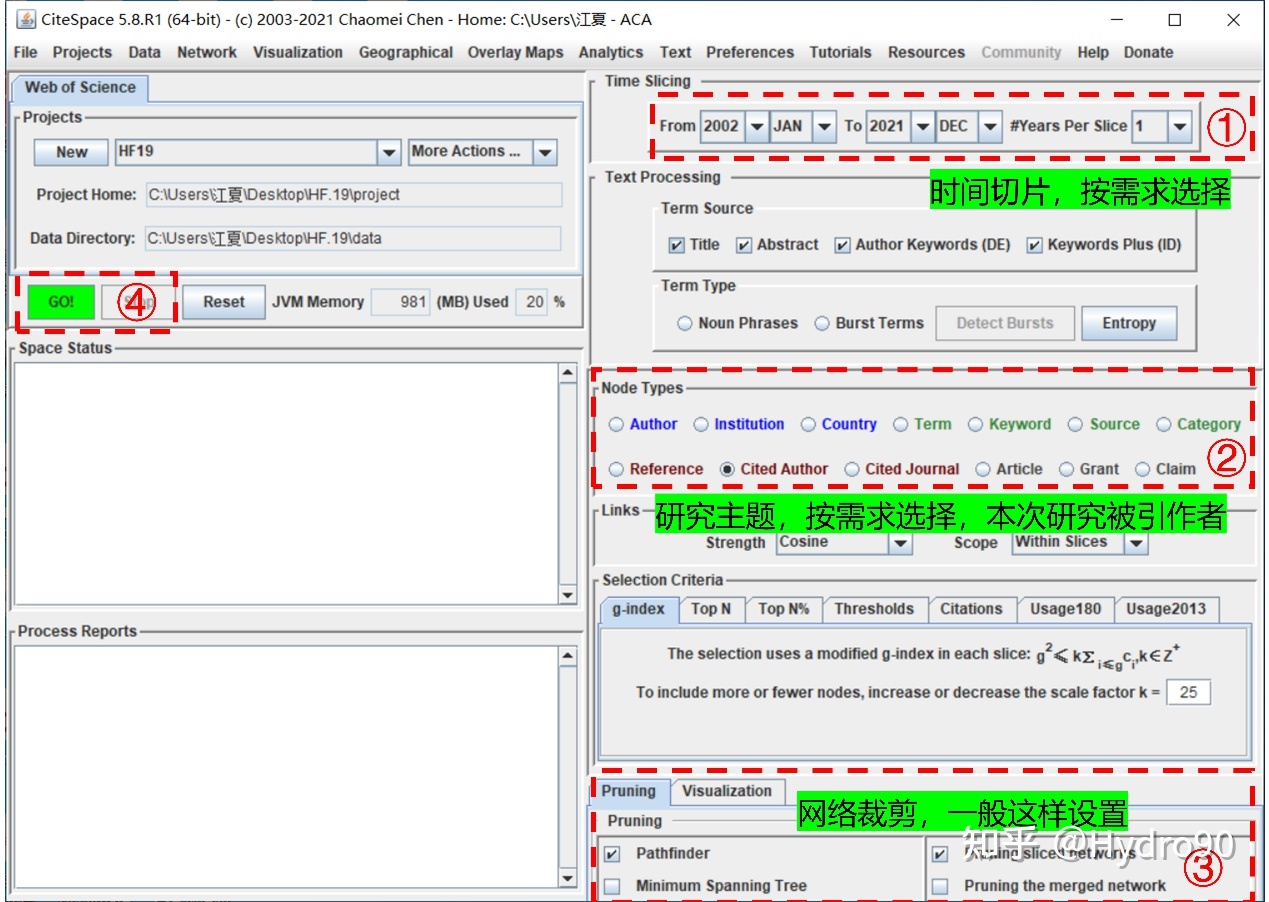This screenshot has height=902, width=1269.
Task: Click the Project Home path field
Action: coord(354,195)
